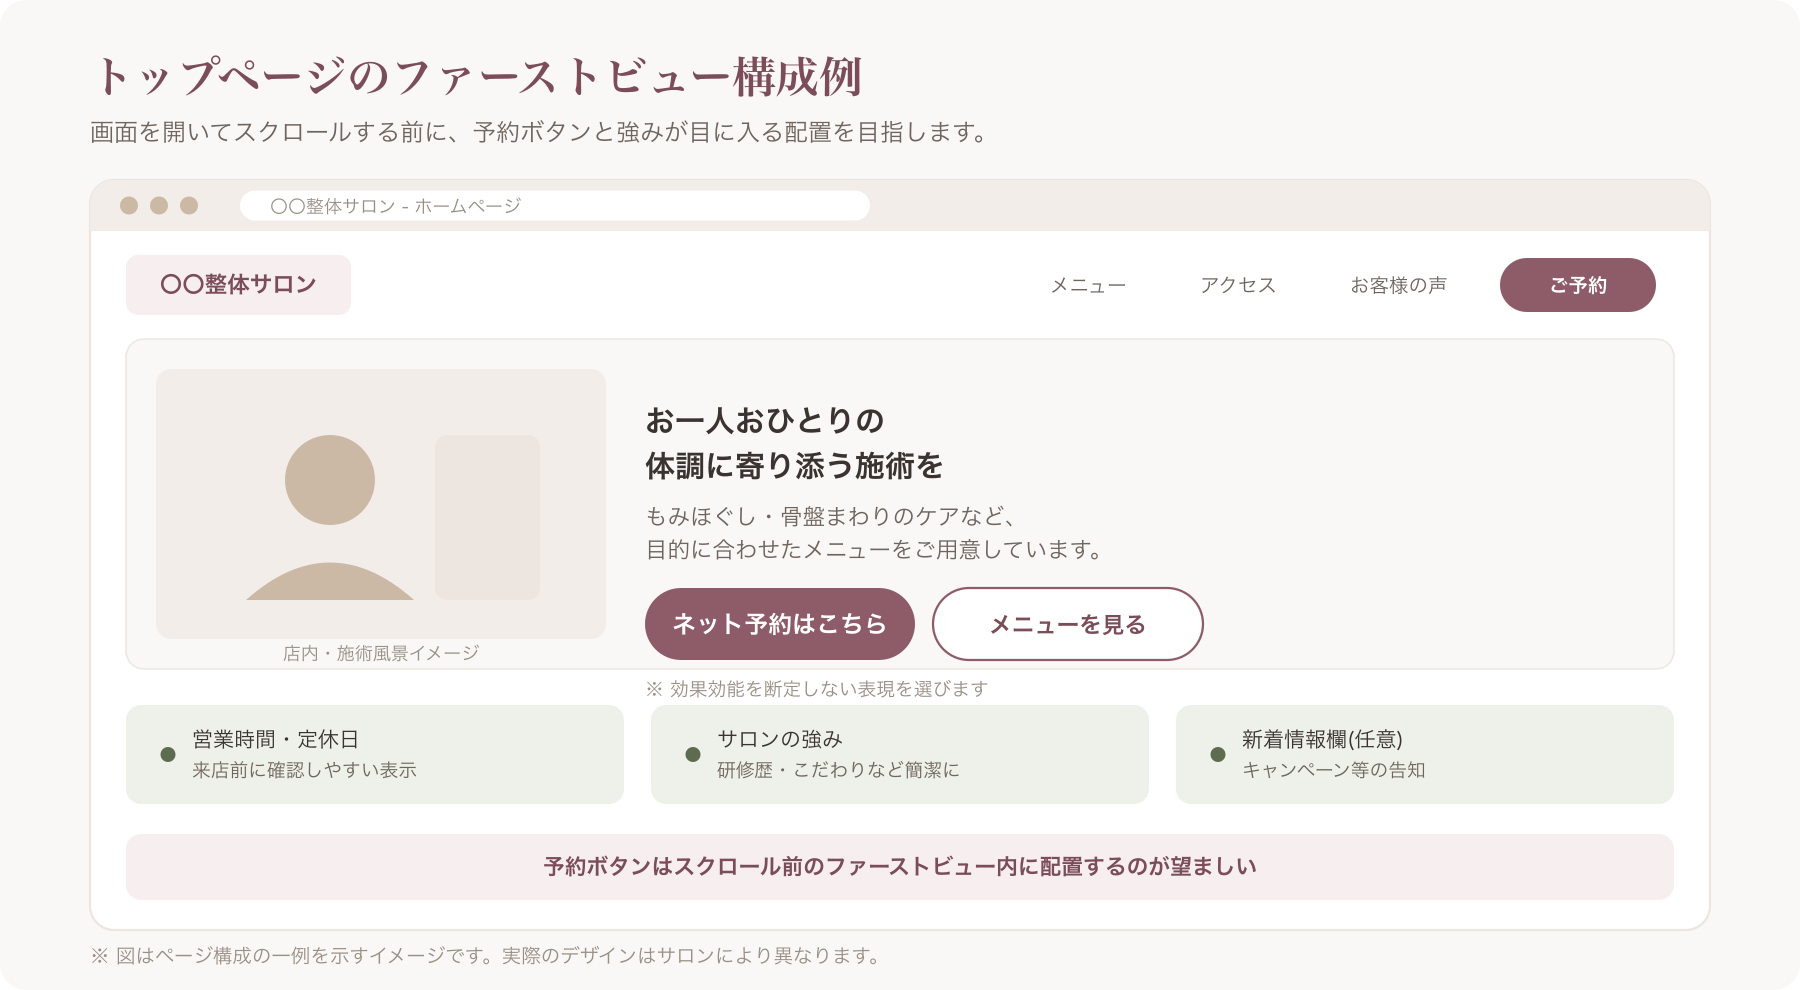Click the description 目的に合わせたメニューをご用意しています。
The height and width of the screenshot is (990, 1800).
tap(875, 550)
